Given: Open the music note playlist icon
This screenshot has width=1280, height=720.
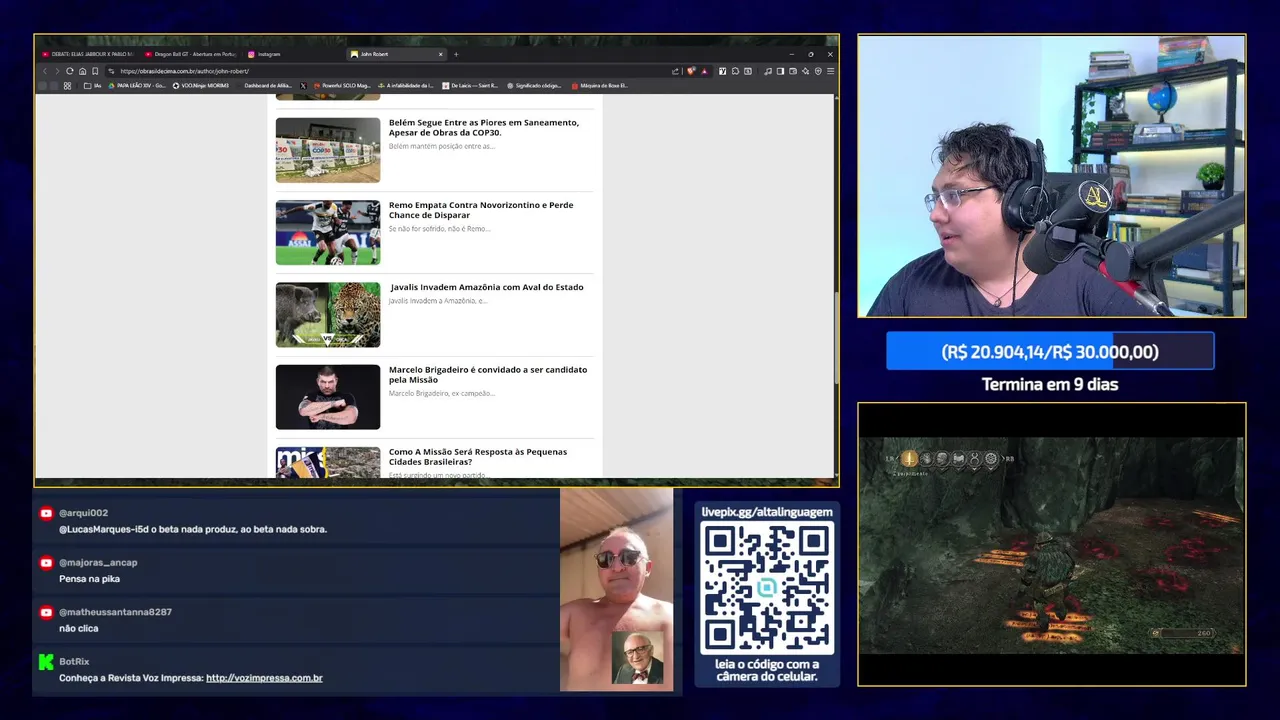Looking at the screenshot, I should [x=768, y=71].
